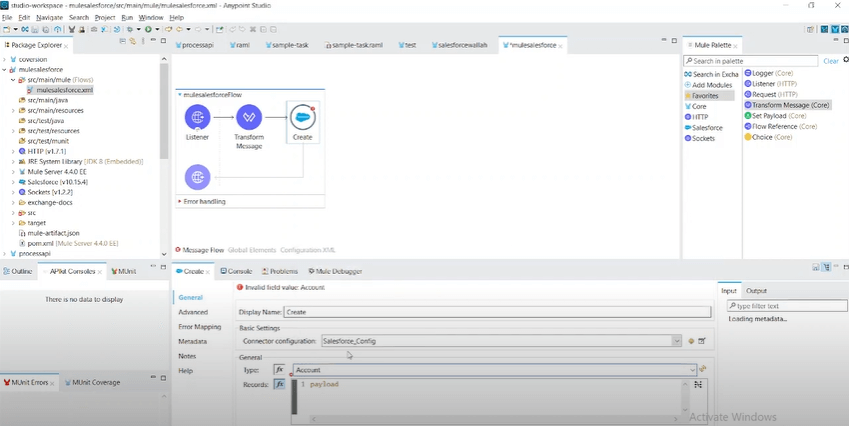Open the Type dropdown showing Account
Viewport: 849px width, 426px height.
point(692,370)
